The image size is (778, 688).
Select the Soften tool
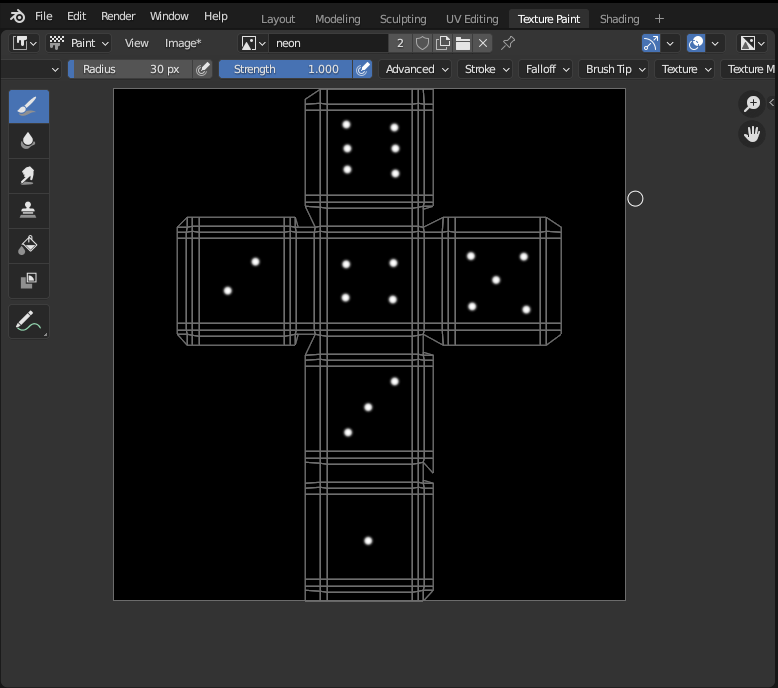pos(29,141)
